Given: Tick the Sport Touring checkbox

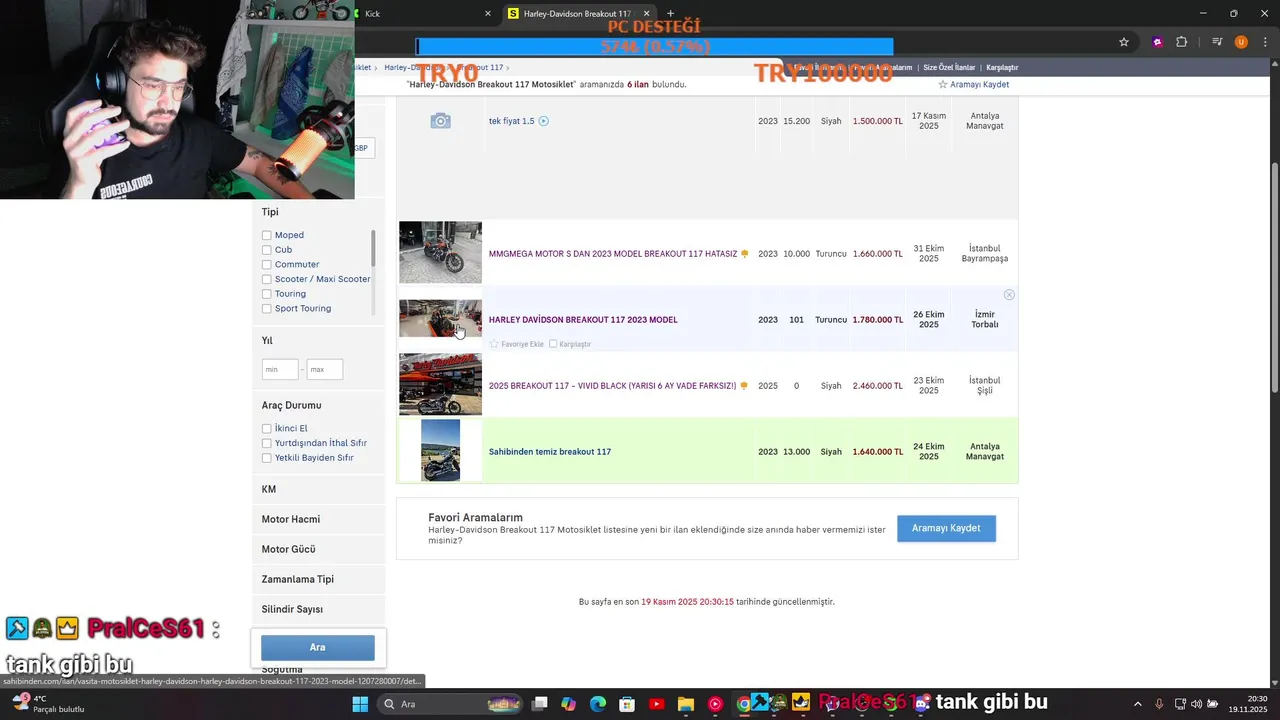Looking at the screenshot, I should [x=266, y=309].
